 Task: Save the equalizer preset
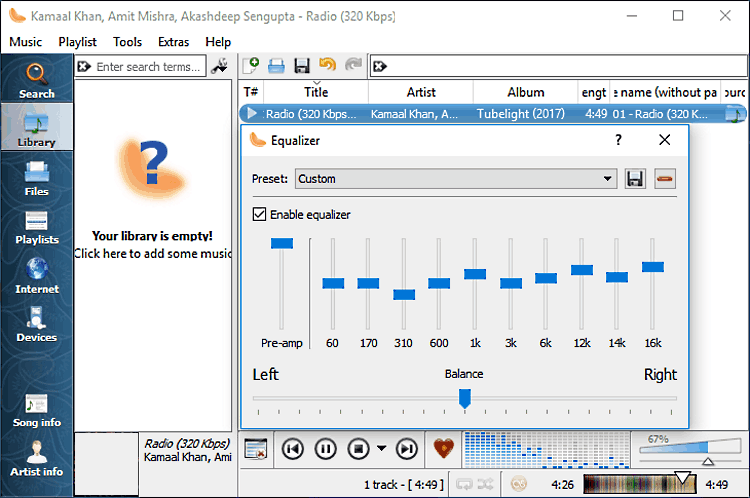(x=635, y=179)
